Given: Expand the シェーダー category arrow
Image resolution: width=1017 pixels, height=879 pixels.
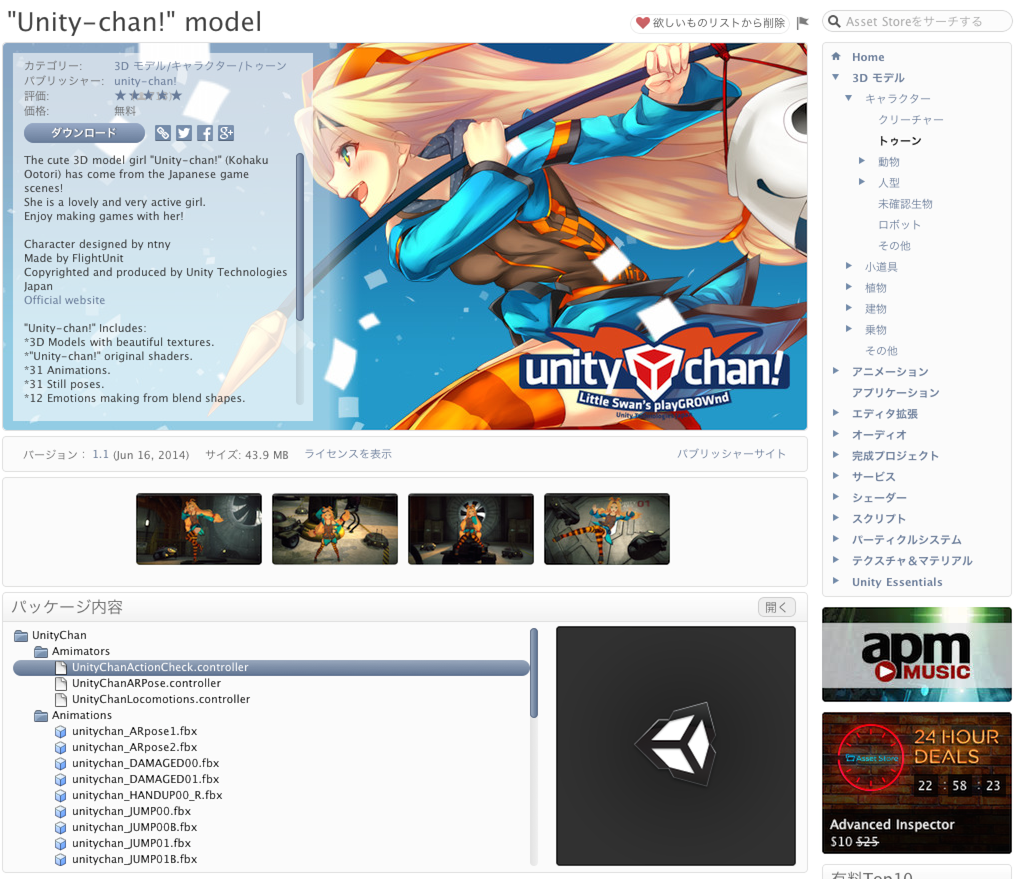Looking at the screenshot, I should click(836, 496).
